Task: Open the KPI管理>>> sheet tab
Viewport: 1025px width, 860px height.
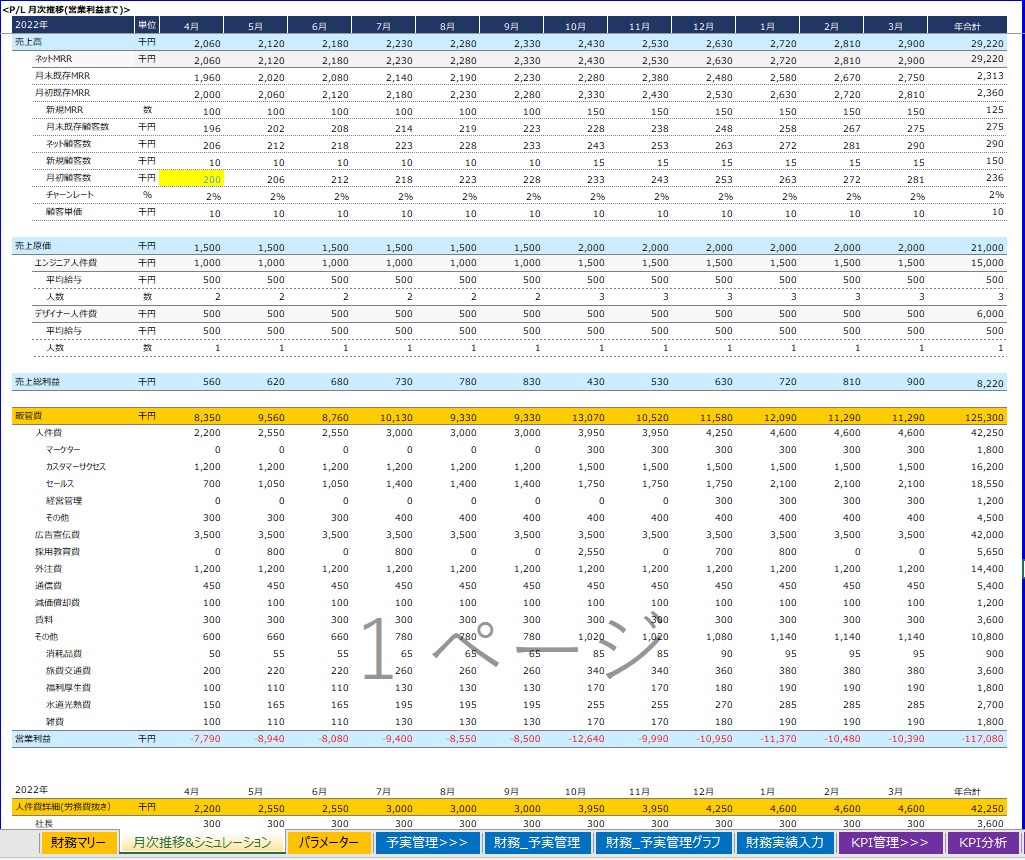Action: click(890, 843)
